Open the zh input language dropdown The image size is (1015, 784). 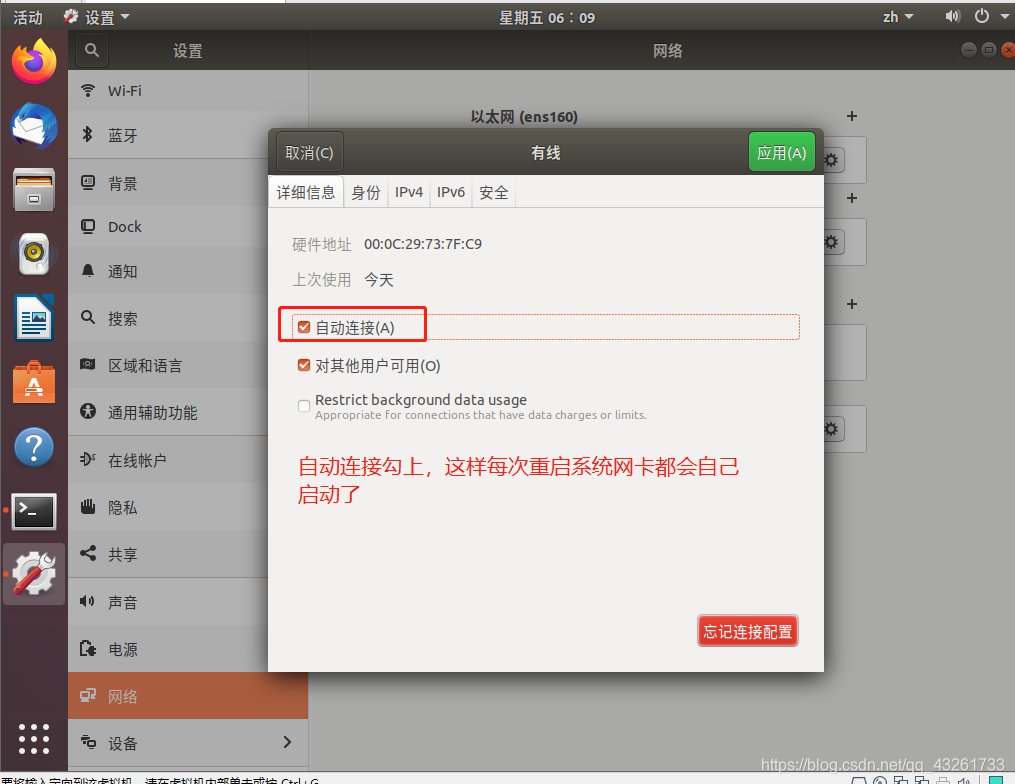(x=898, y=17)
